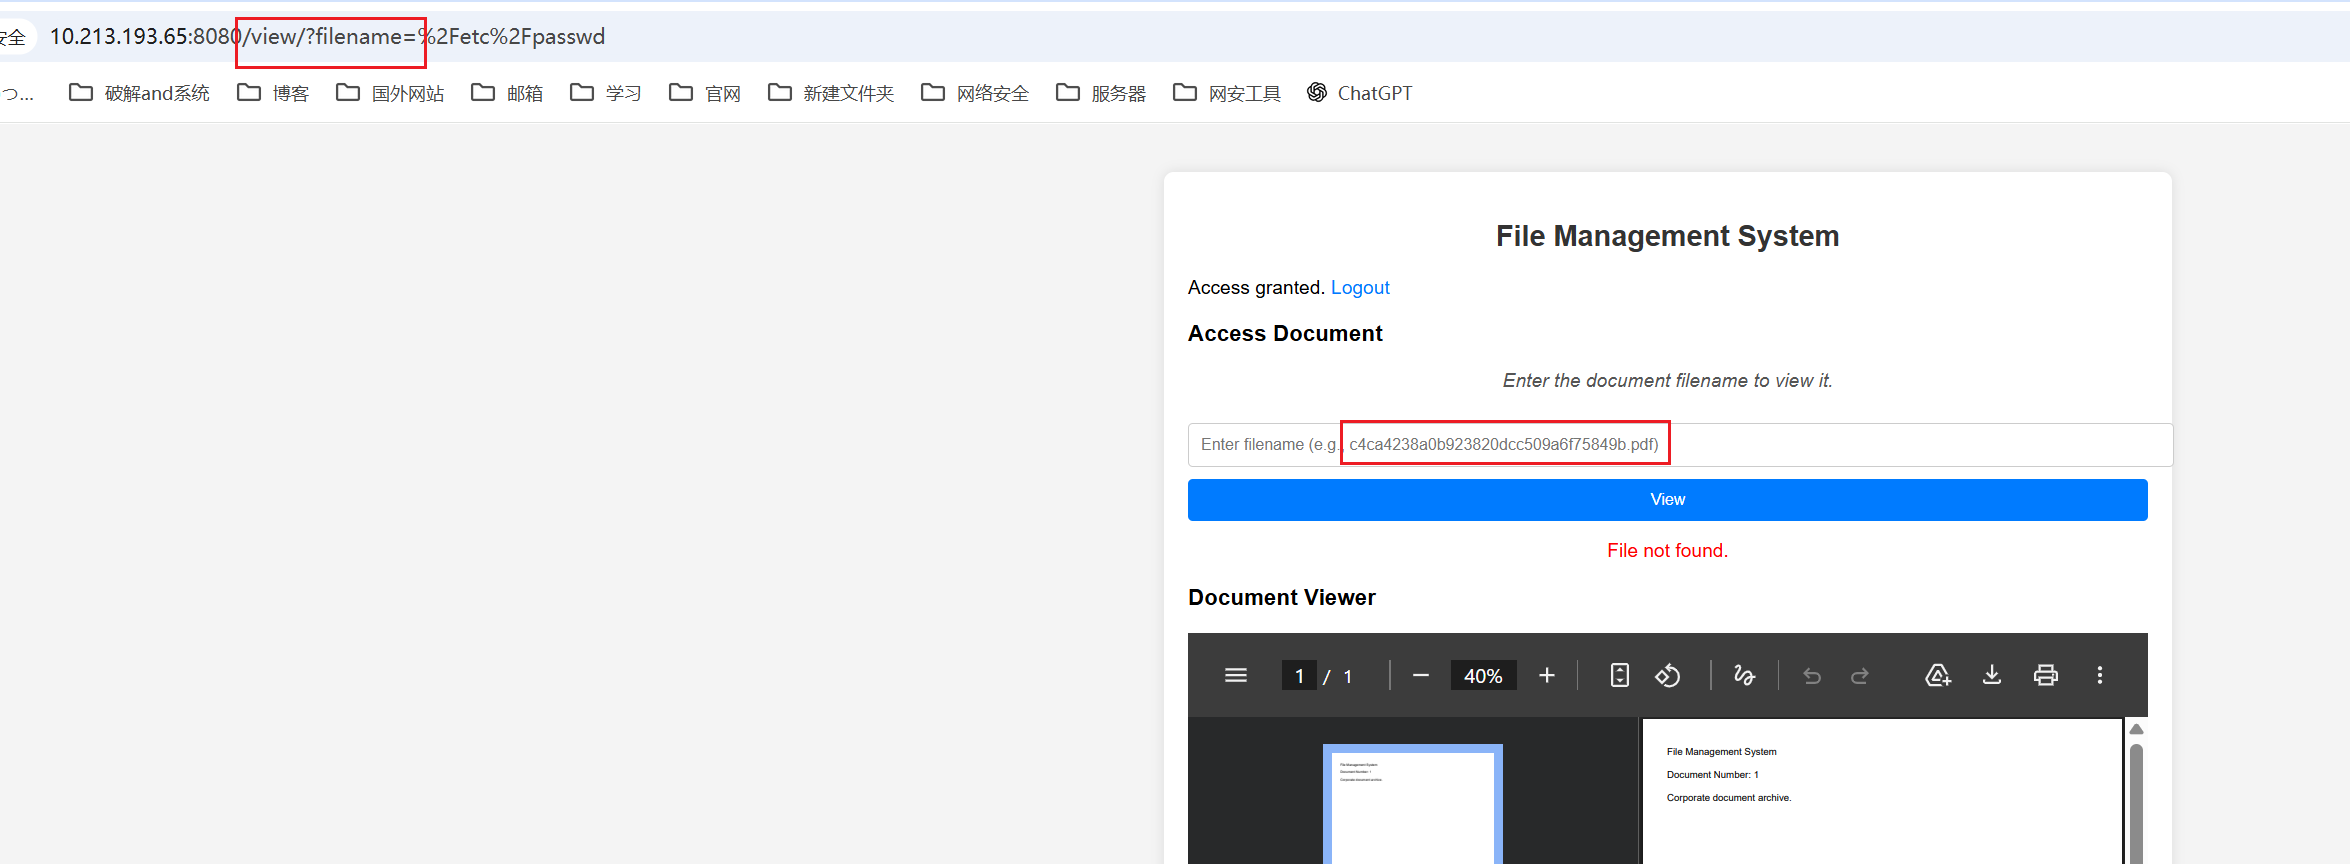
Task: Zoom out the PDF document
Action: 1420,676
